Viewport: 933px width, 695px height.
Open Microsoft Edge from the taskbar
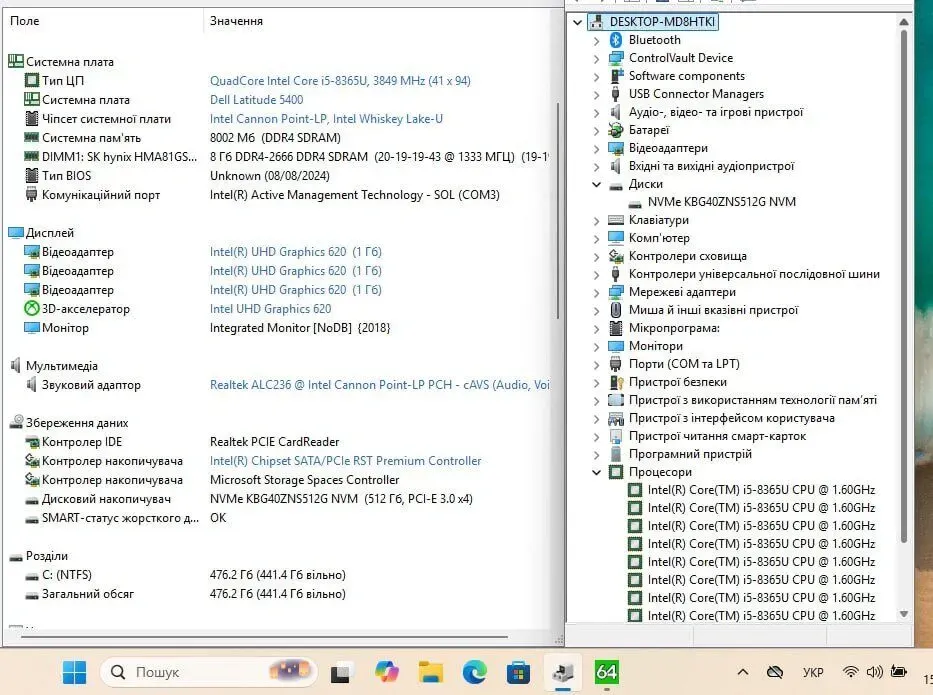[474, 672]
